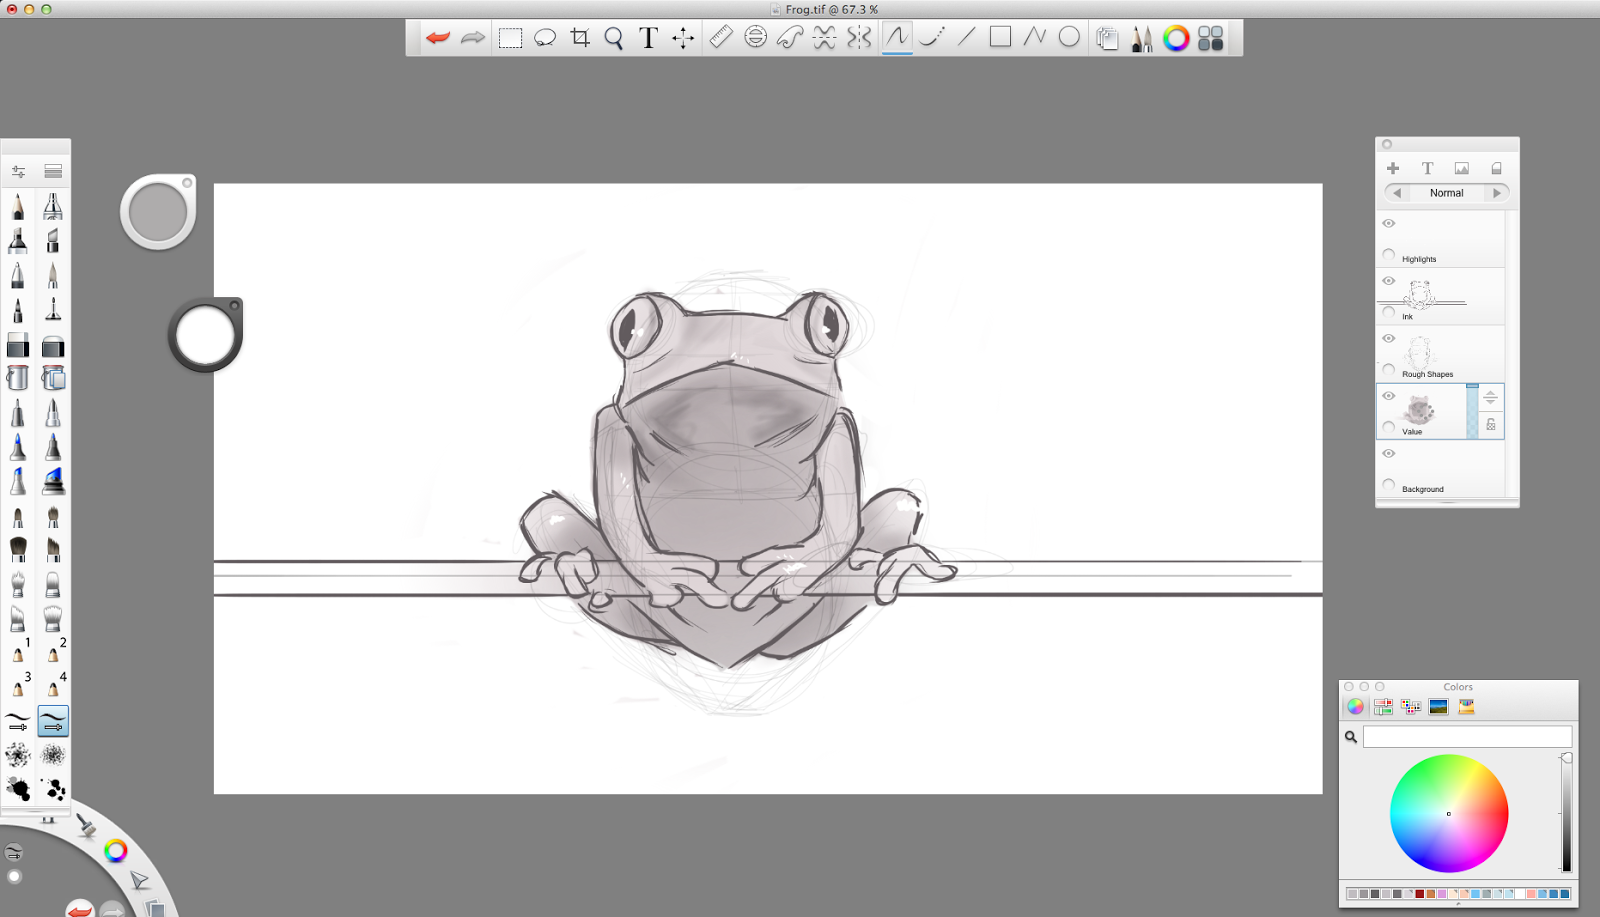This screenshot has width=1600, height=917.
Task: Hide the Rough Shapes layer
Action: (1389, 338)
